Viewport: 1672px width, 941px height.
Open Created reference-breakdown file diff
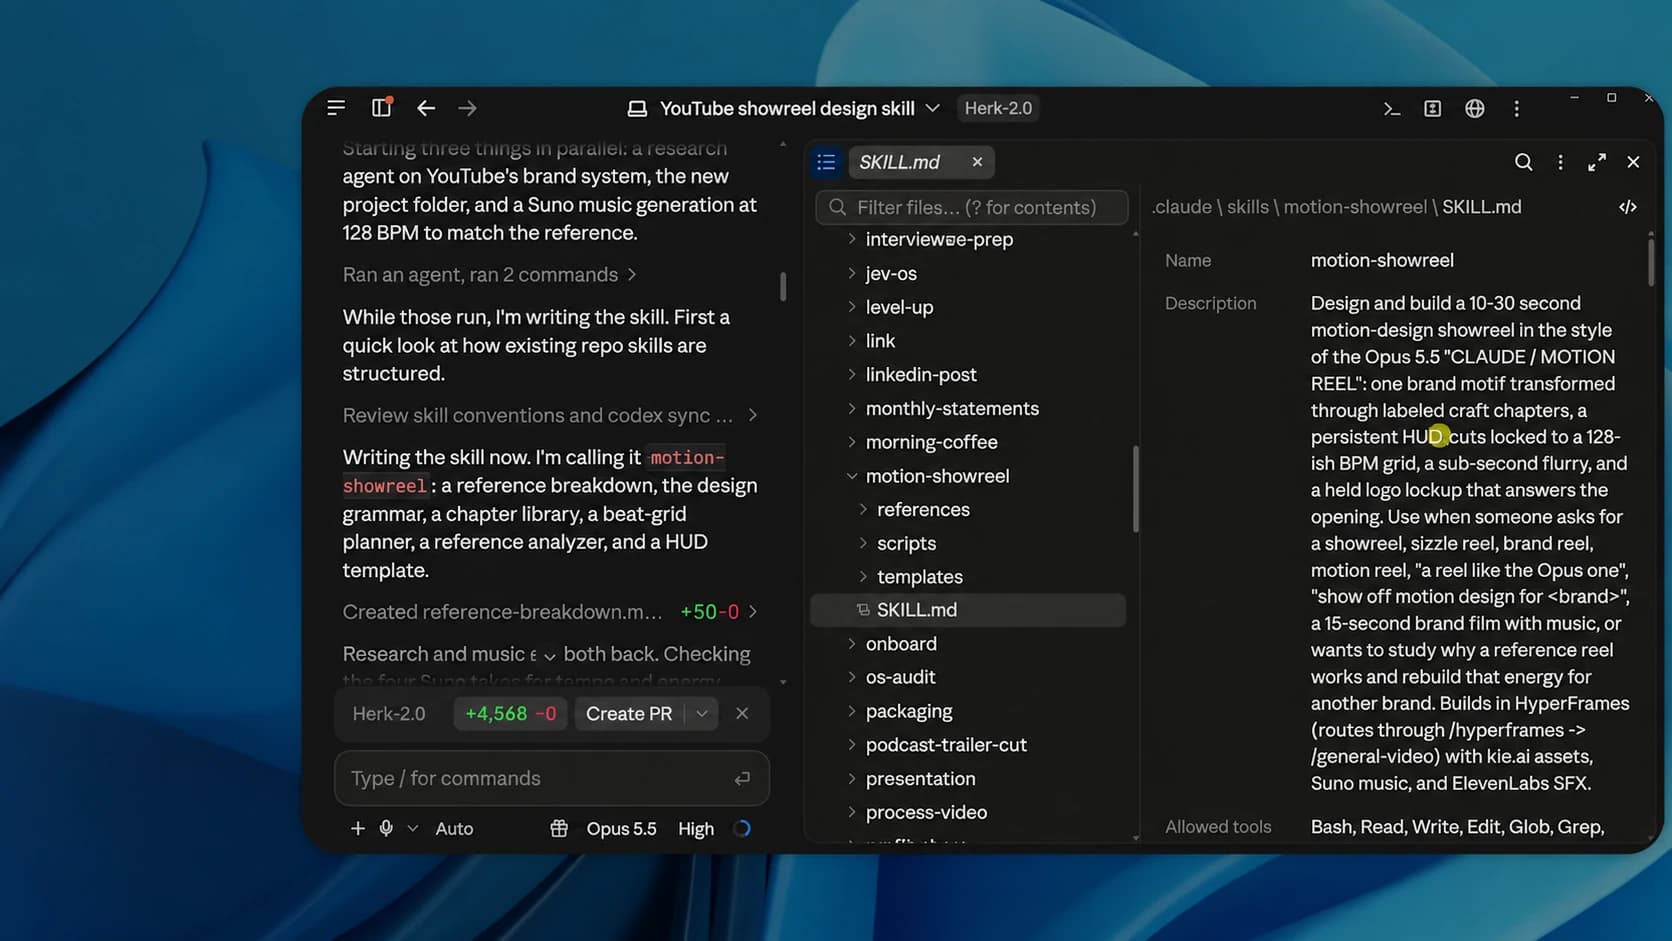point(550,612)
